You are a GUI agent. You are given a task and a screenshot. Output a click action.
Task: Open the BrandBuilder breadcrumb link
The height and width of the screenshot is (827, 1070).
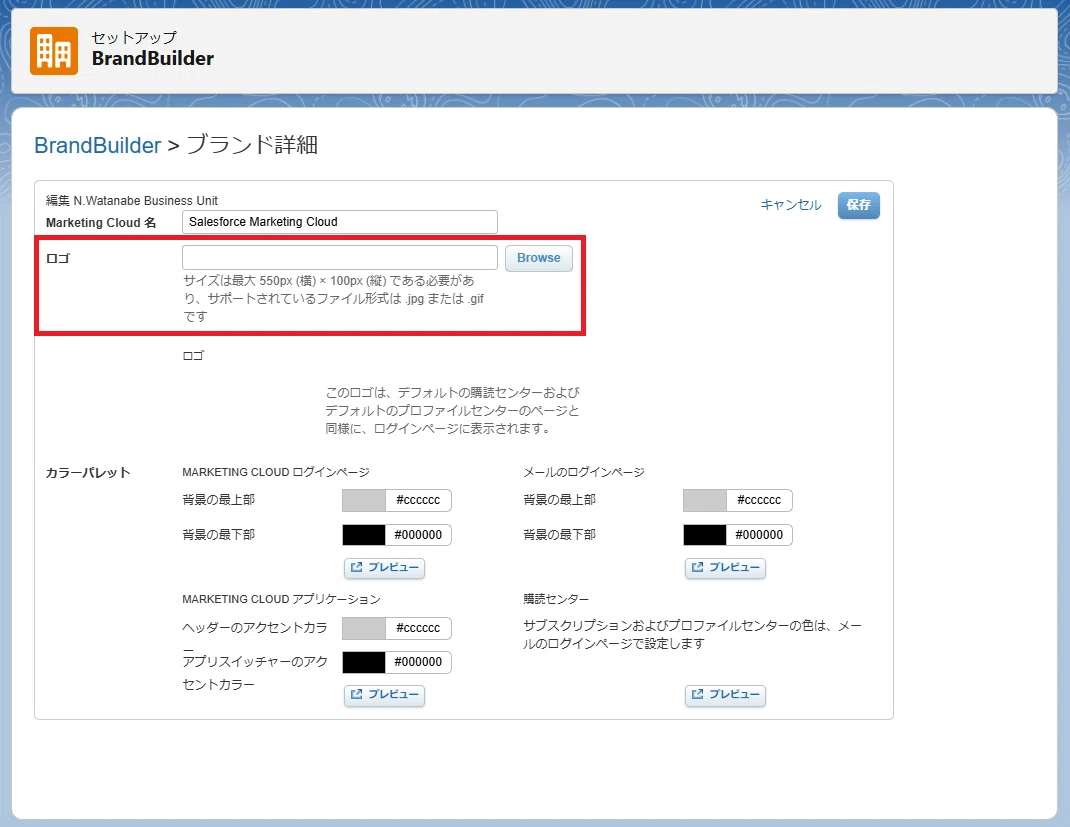pyautogui.click(x=98, y=145)
